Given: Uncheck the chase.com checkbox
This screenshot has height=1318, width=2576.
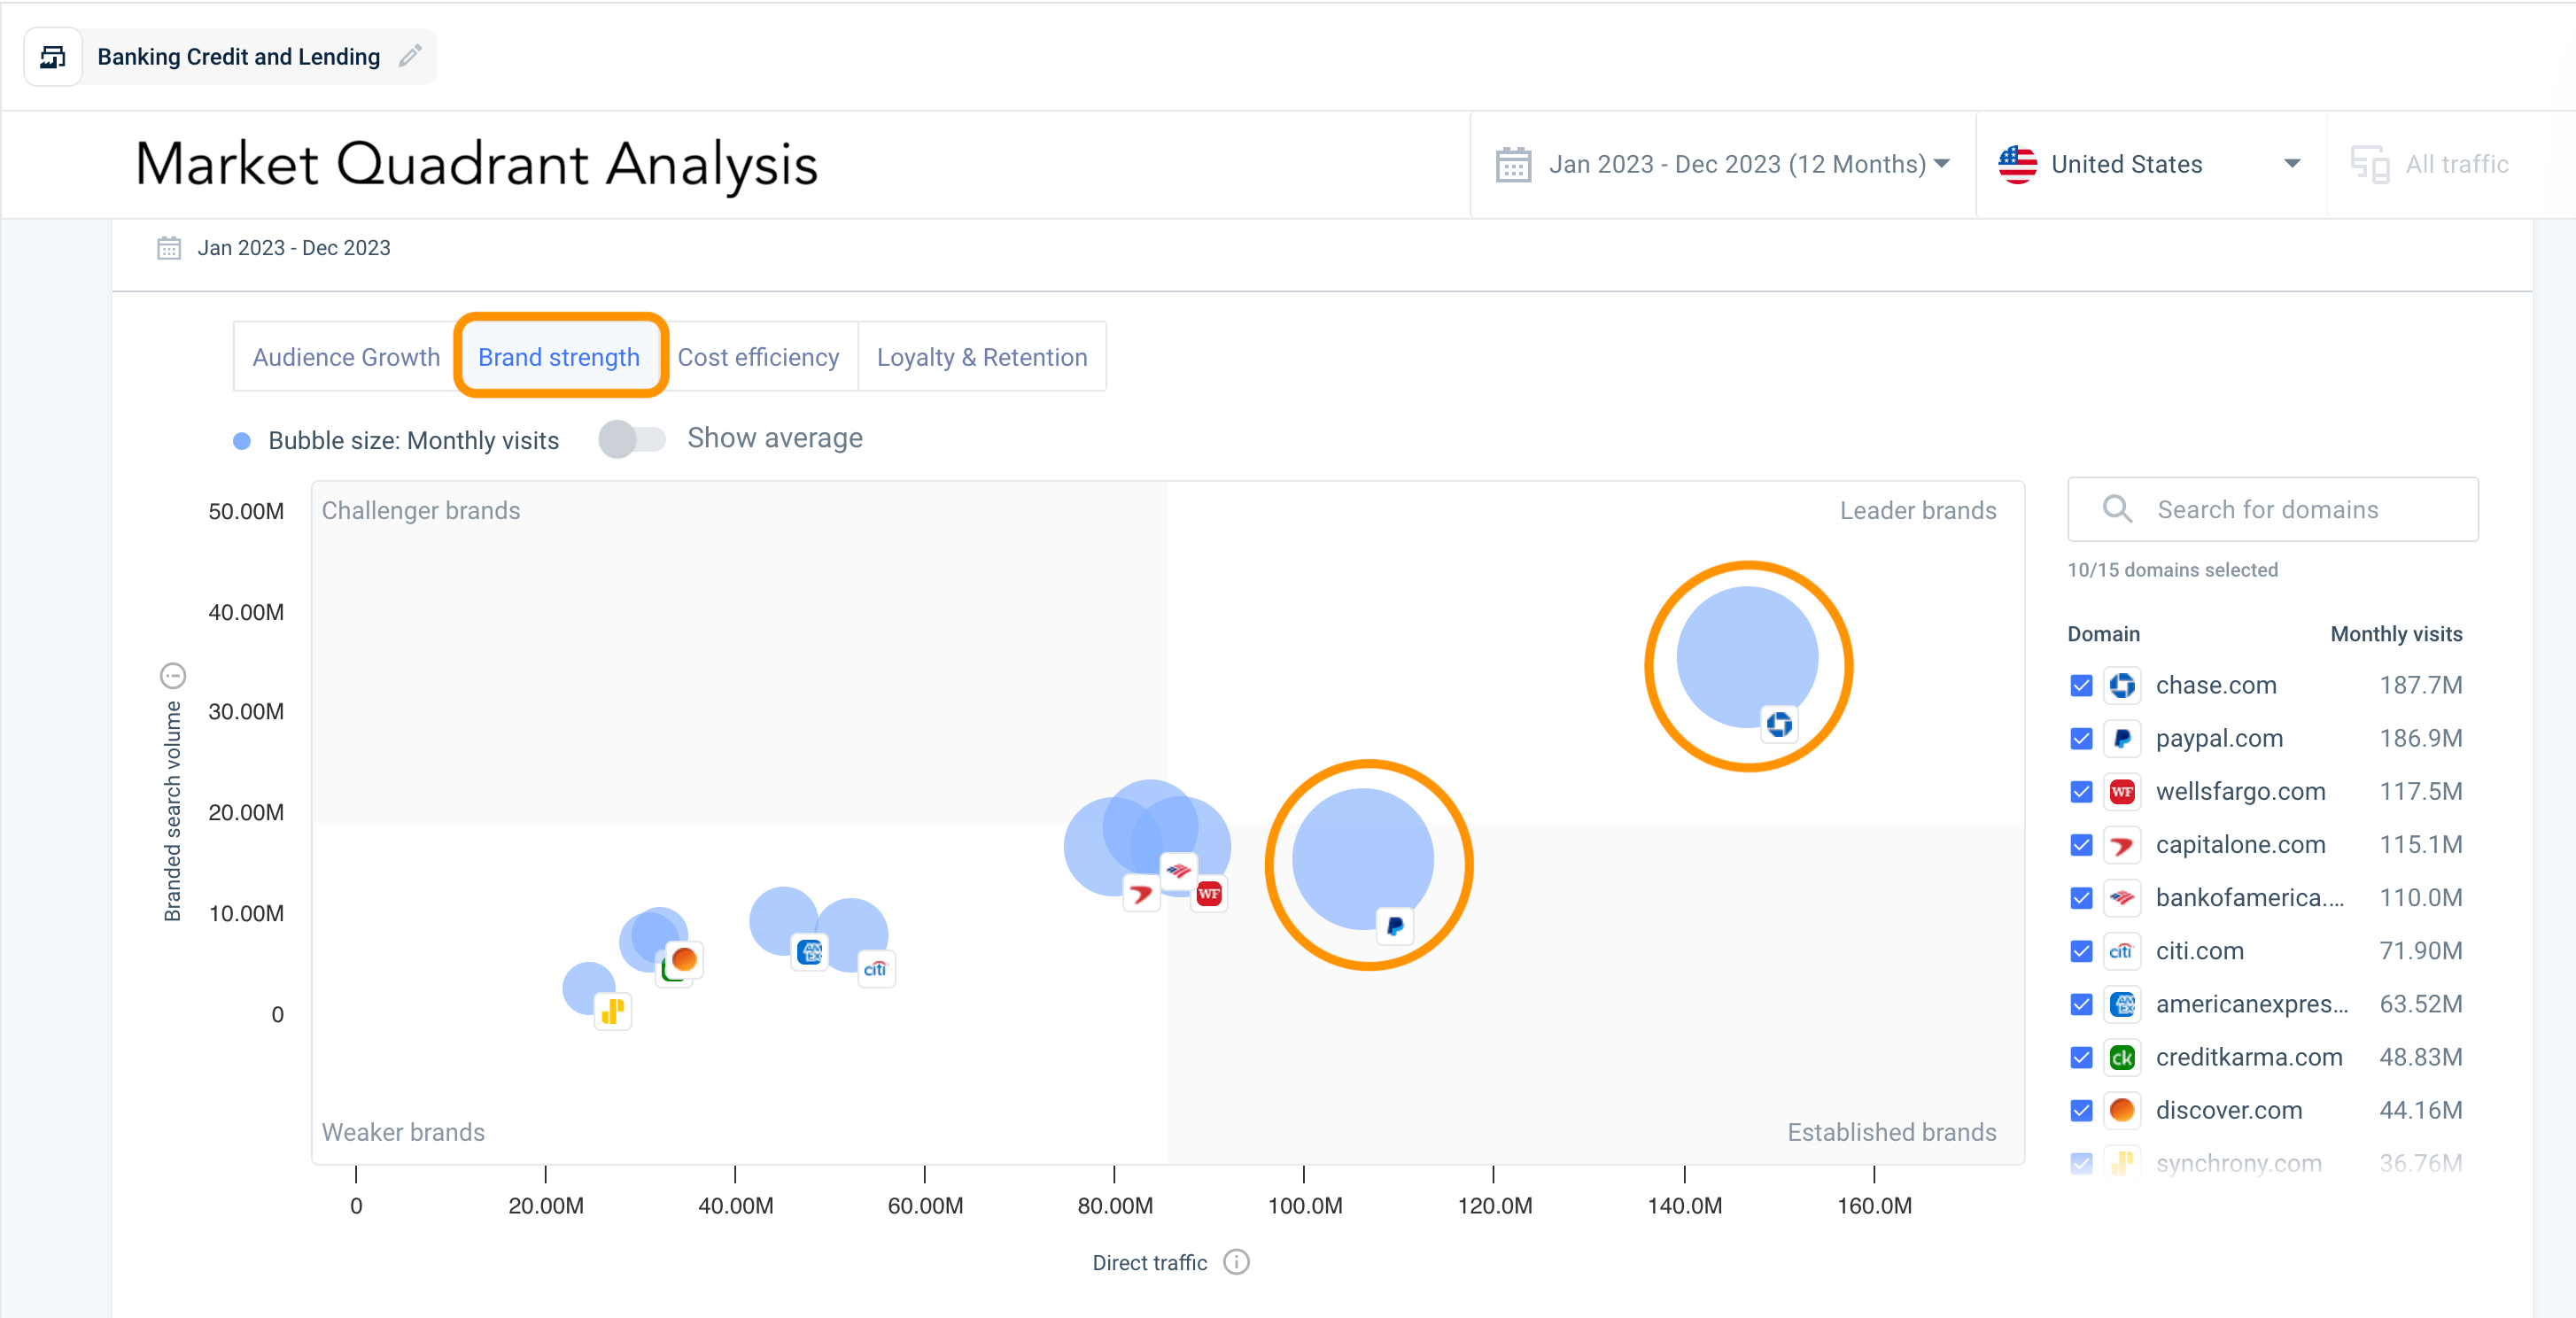Looking at the screenshot, I should [2081, 685].
